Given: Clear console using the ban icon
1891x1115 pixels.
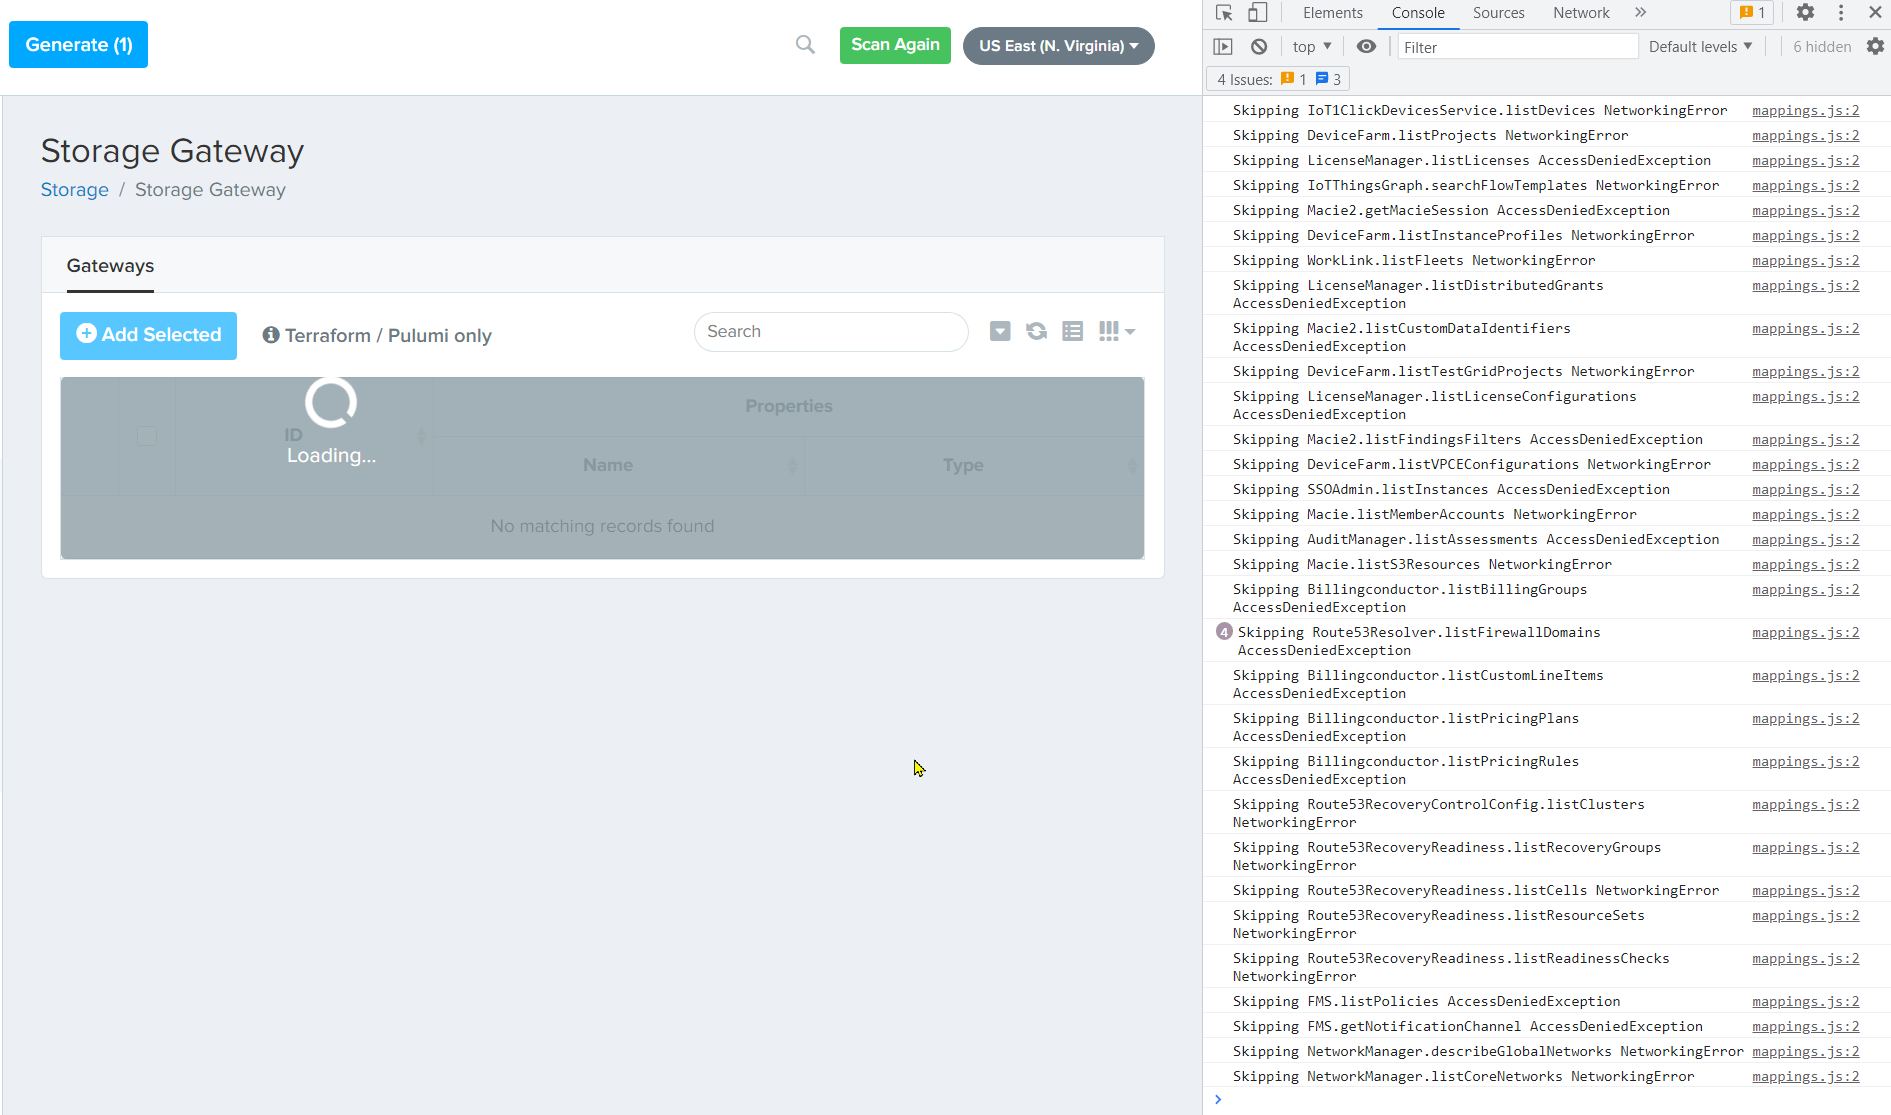Looking at the screenshot, I should pos(1259,47).
